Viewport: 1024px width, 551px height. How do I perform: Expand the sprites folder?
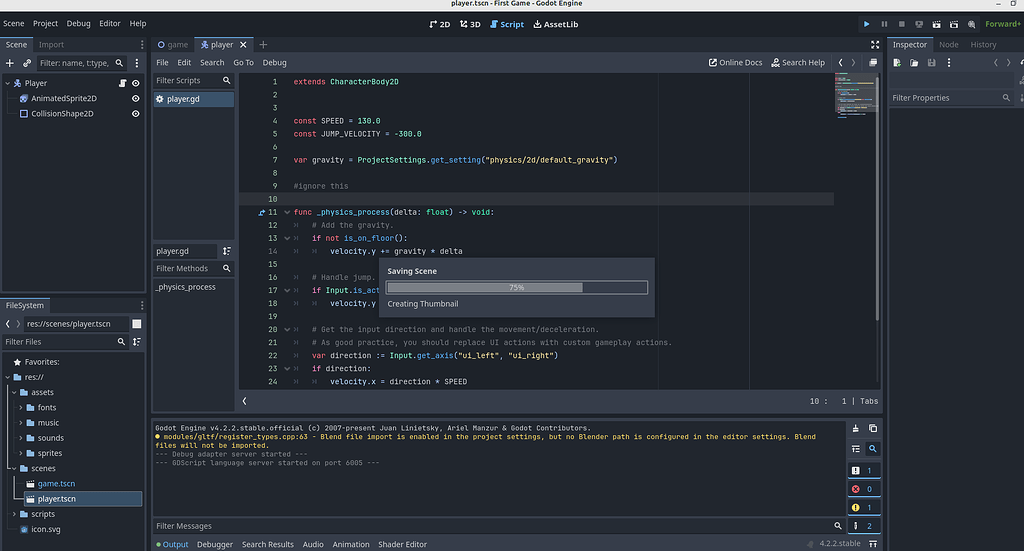point(21,453)
